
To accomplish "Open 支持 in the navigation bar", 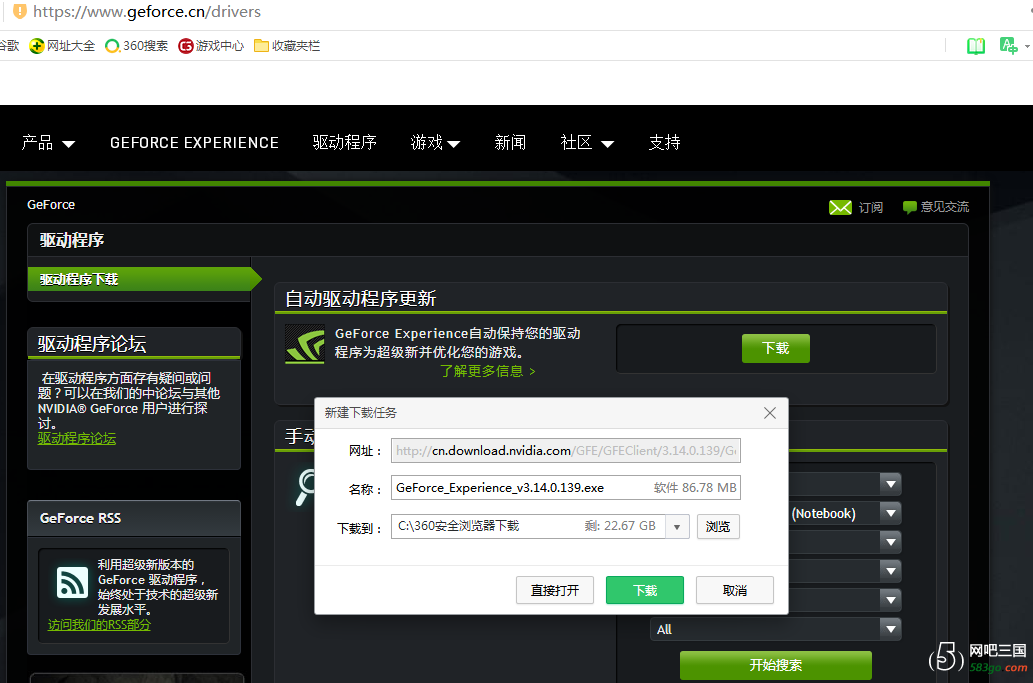I will coord(664,142).
